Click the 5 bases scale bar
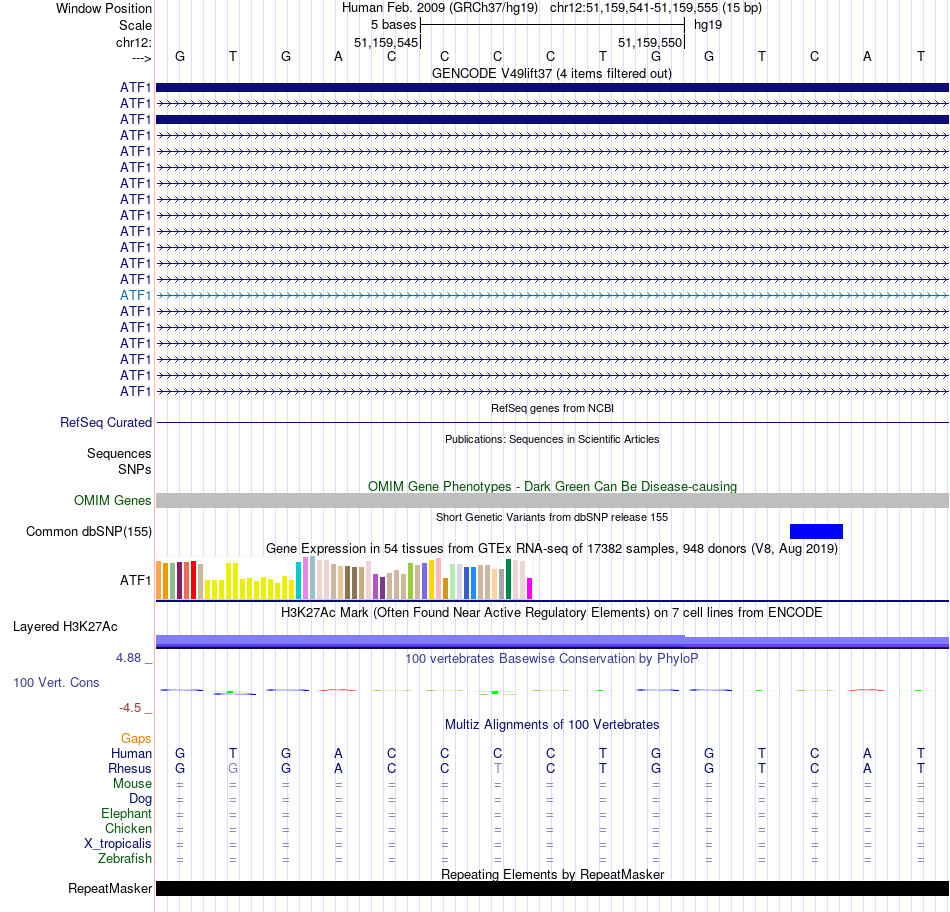950x912 pixels. point(552,25)
